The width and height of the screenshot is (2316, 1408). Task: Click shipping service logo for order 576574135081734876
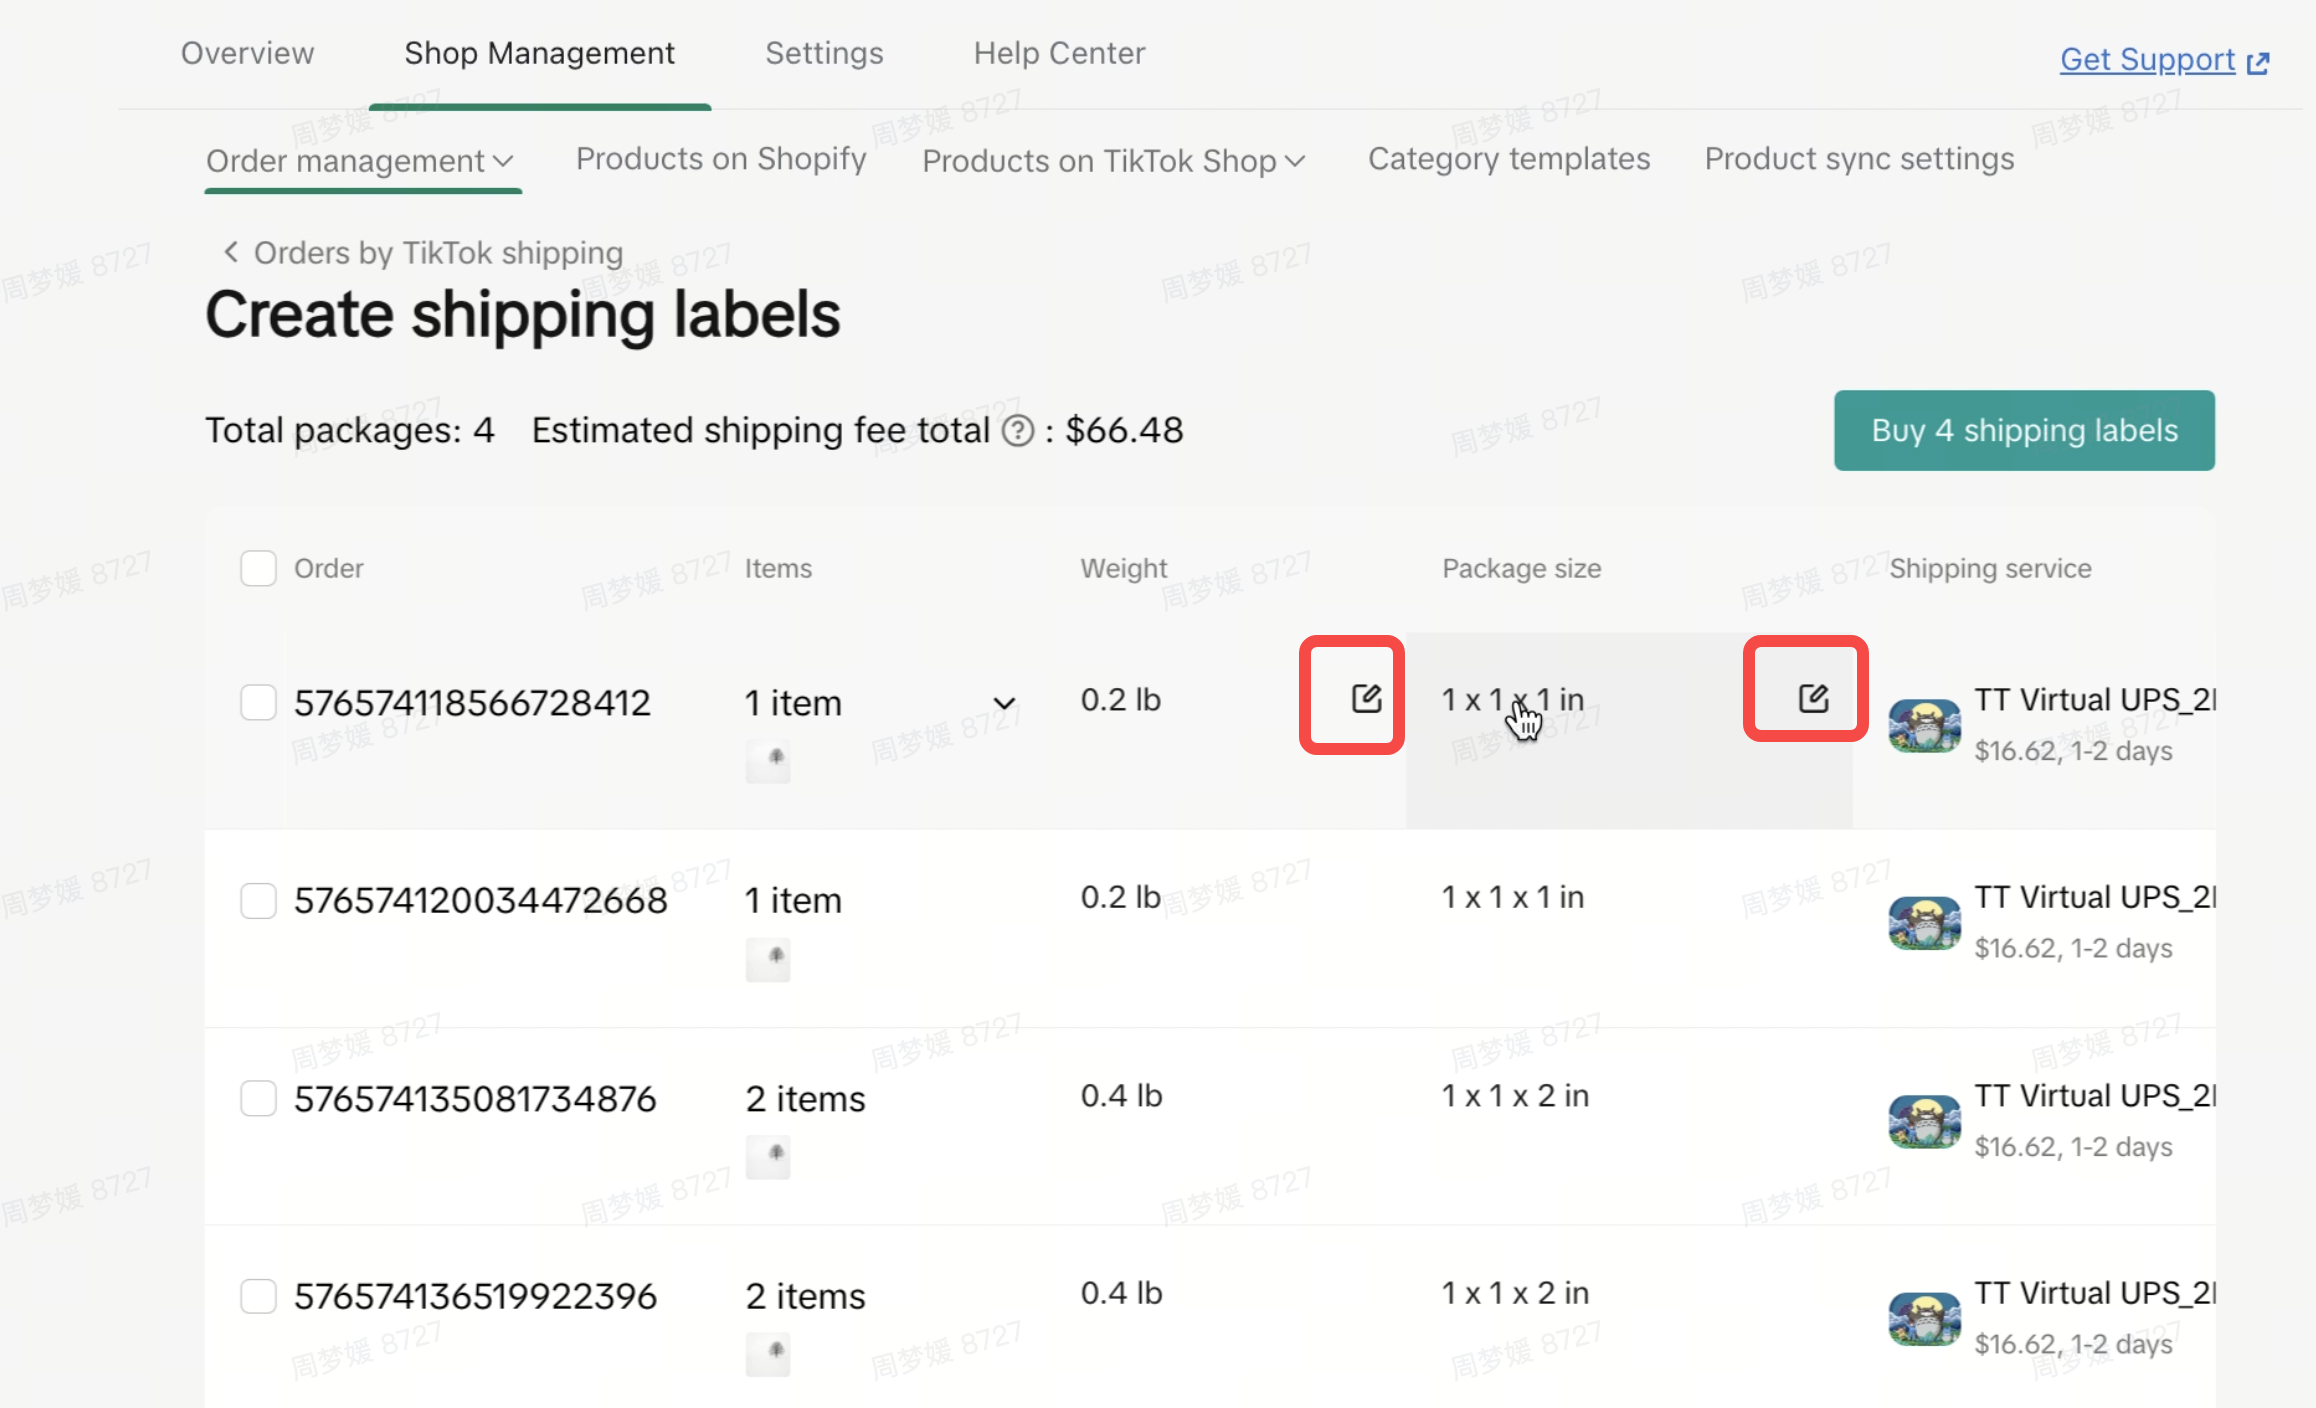coord(1923,1121)
